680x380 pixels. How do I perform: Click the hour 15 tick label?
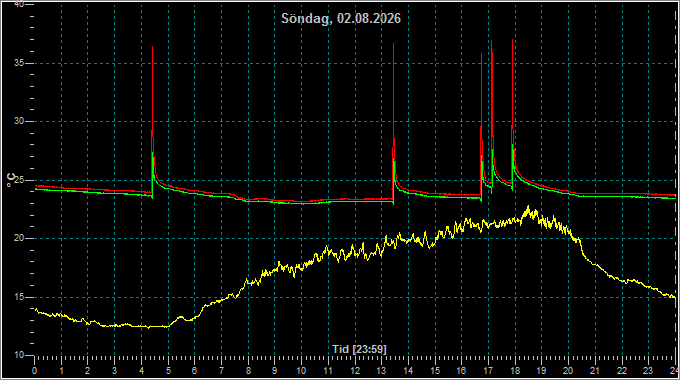coord(435,371)
